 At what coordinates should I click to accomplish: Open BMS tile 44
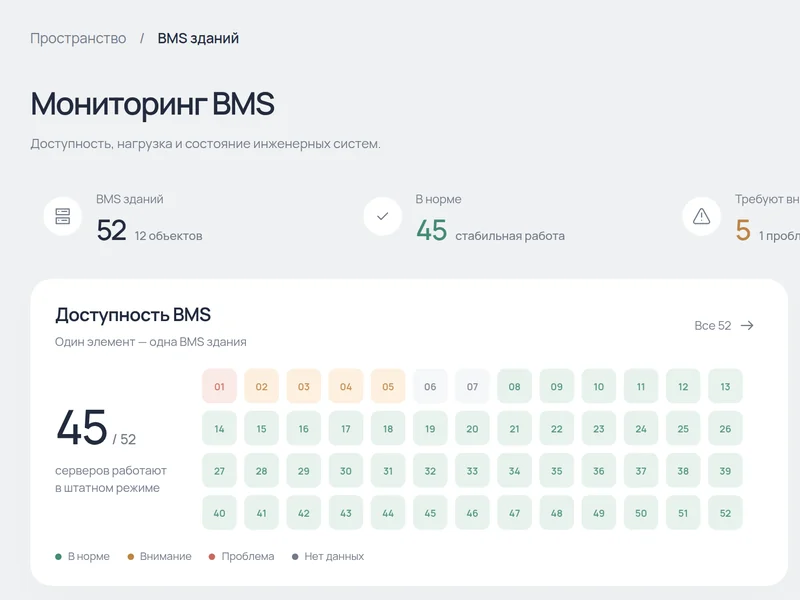(388, 513)
